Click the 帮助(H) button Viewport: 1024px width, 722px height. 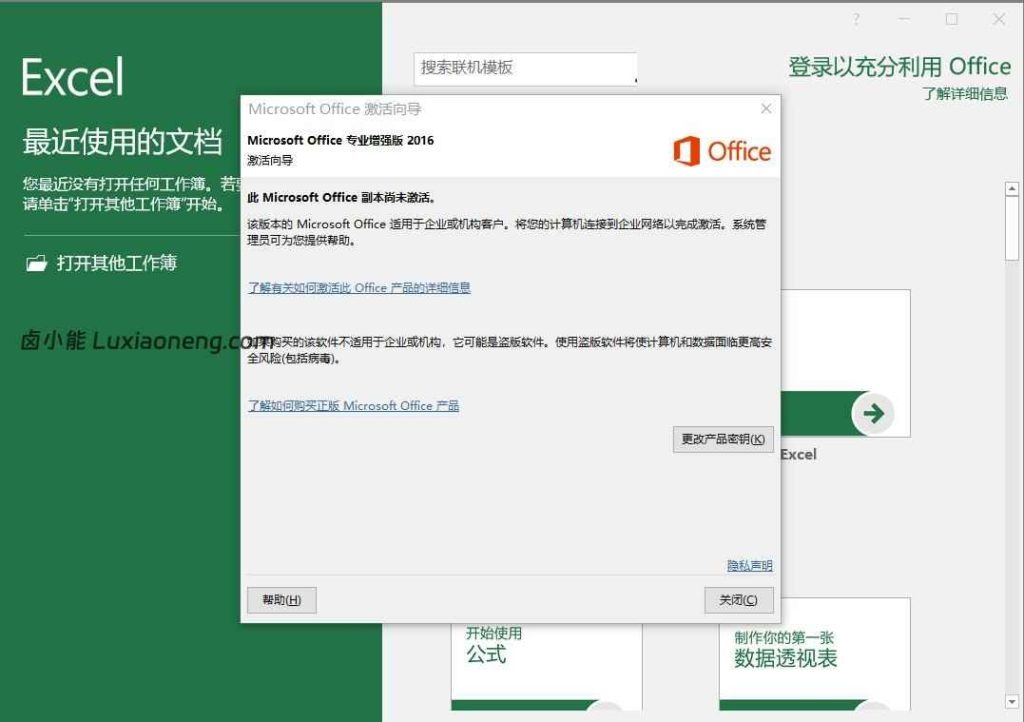point(281,600)
